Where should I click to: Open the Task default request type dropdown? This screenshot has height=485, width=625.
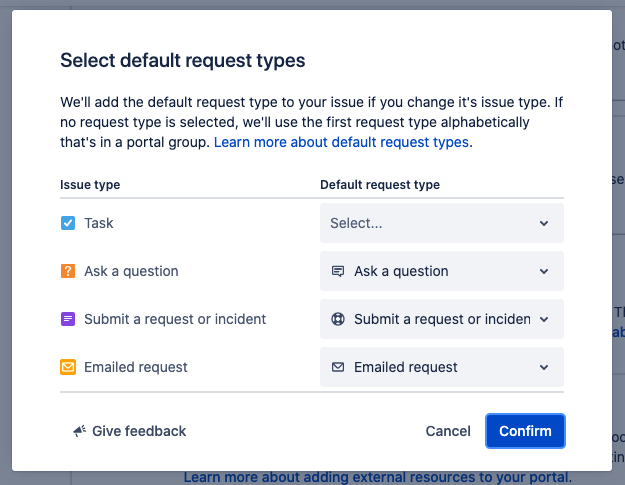[442, 223]
